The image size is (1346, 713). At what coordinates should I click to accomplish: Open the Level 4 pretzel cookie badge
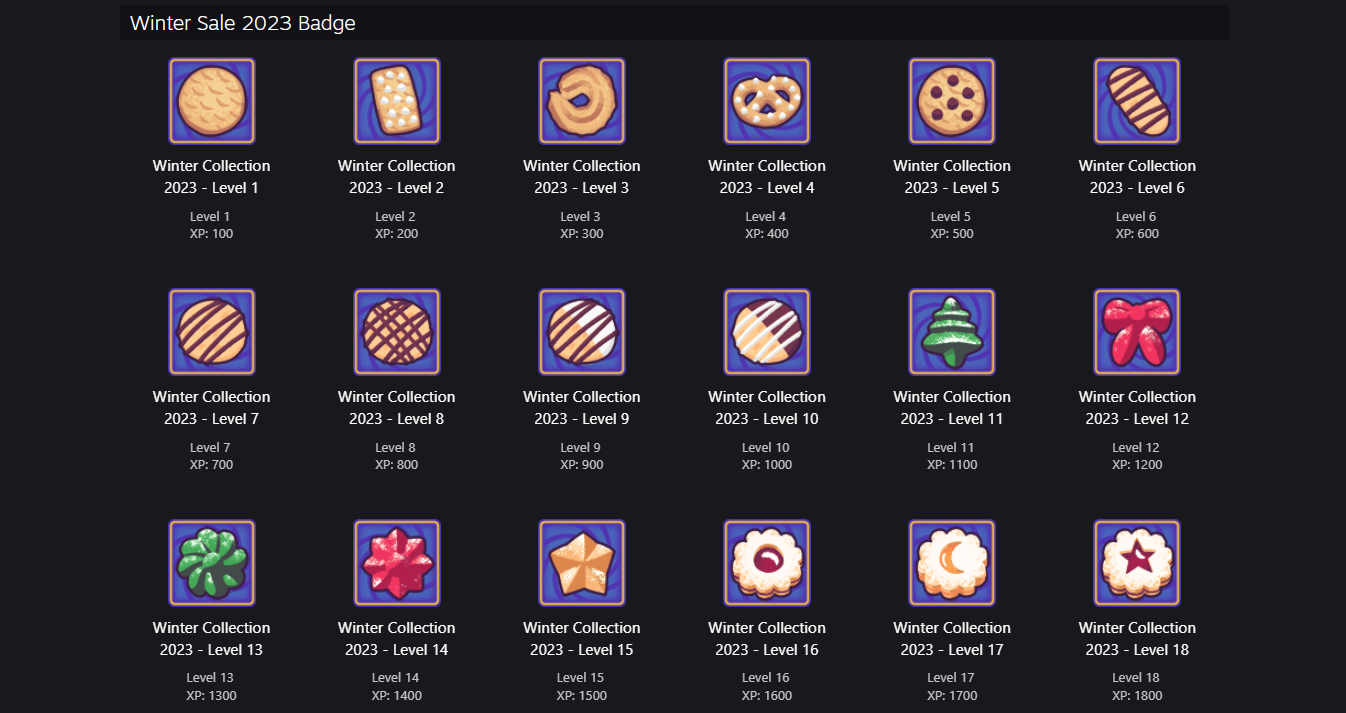pos(766,101)
